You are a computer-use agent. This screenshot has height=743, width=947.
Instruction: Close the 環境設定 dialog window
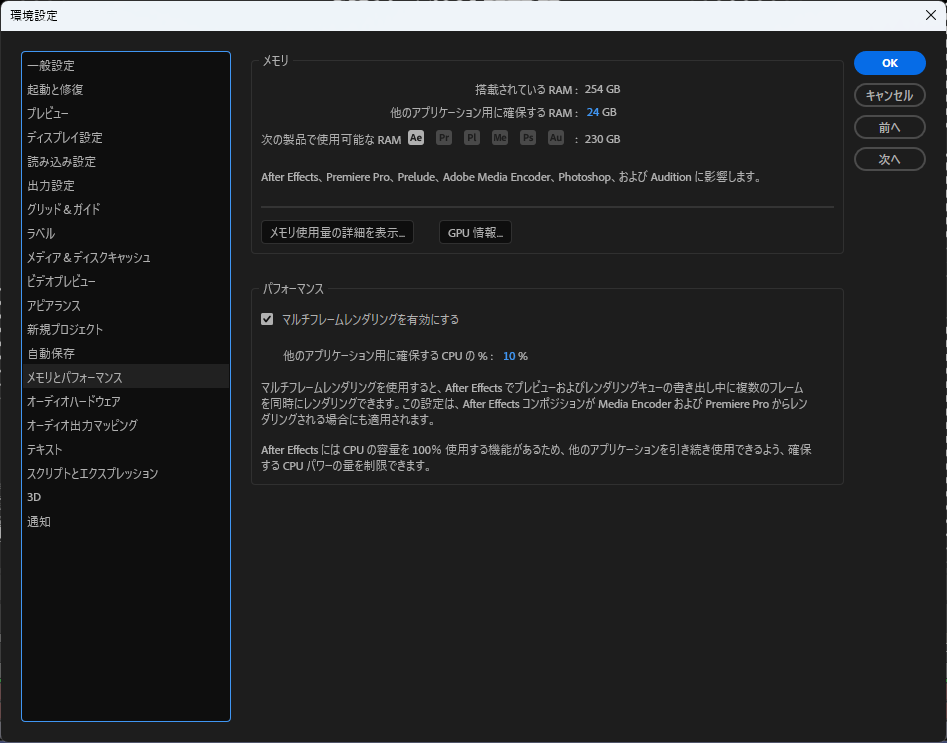(x=930, y=14)
